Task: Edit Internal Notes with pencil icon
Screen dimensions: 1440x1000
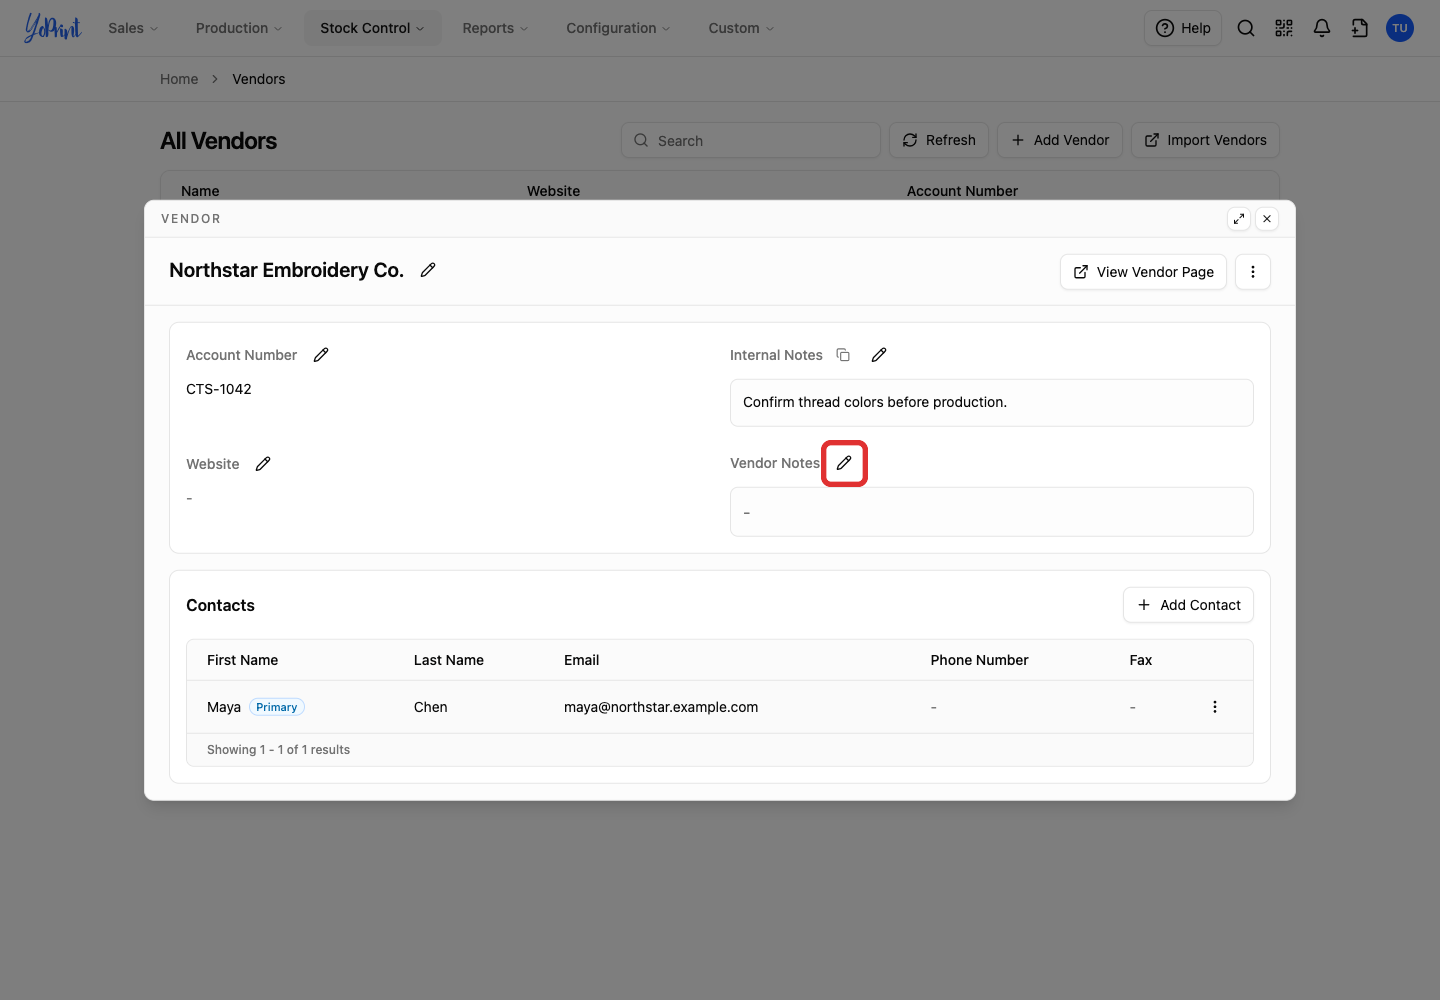Action: (x=879, y=355)
